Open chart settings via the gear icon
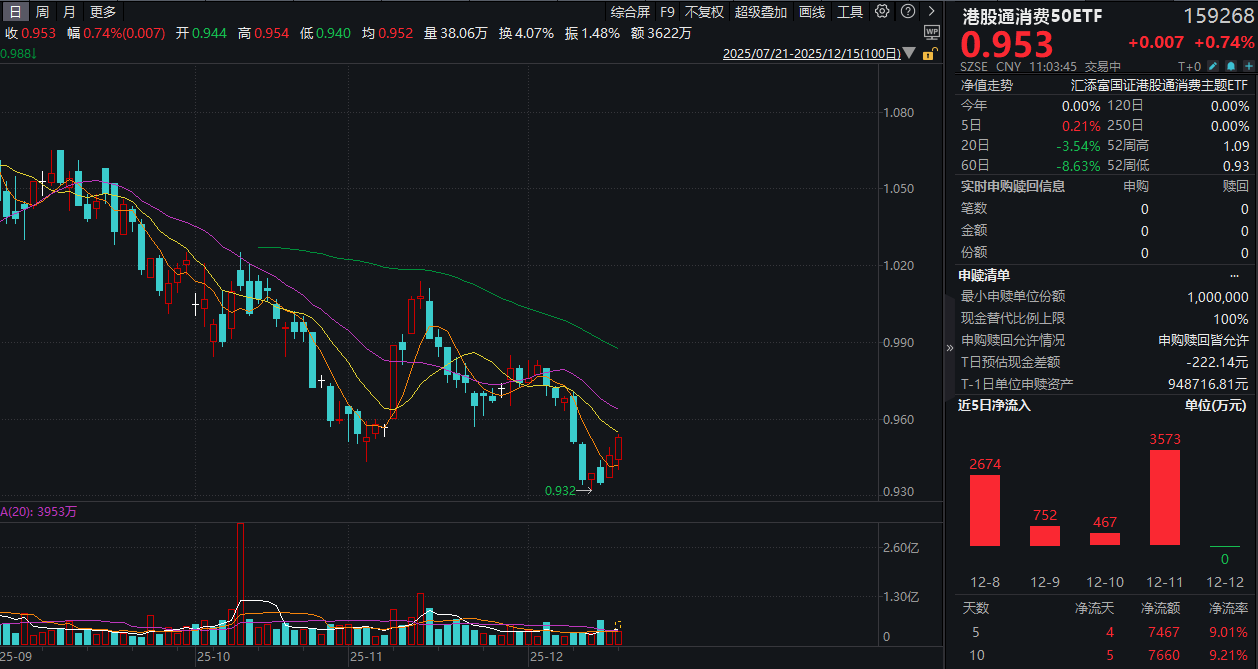Image resolution: width=1258 pixels, height=669 pixels. pyautogui.click(x=882, y=12)
